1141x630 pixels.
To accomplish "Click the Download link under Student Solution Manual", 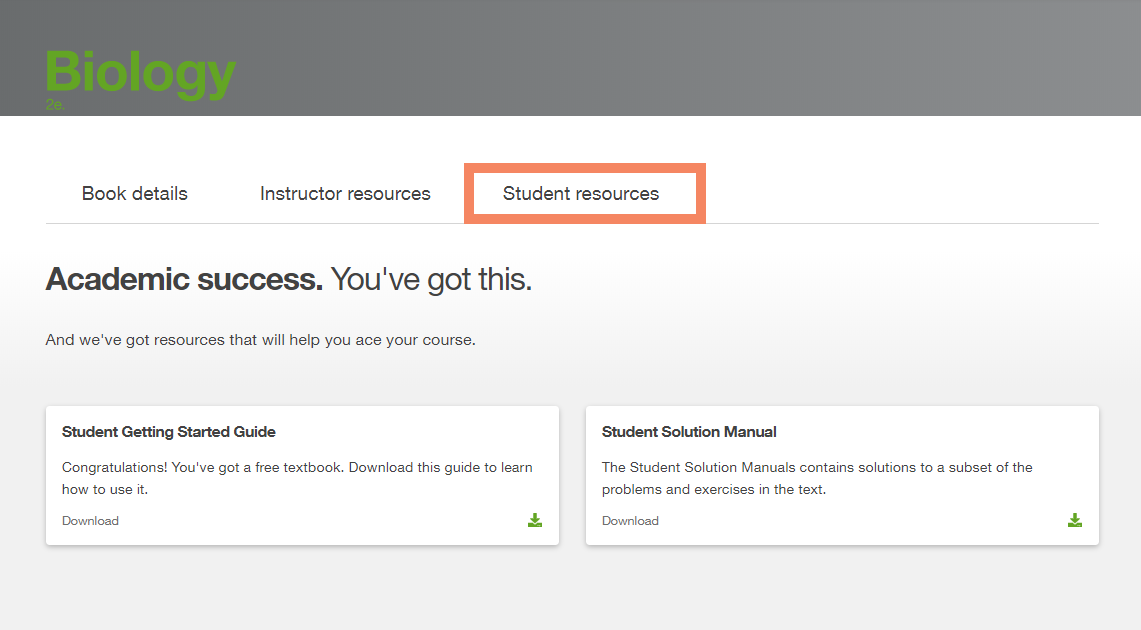I will click(x=630, y=520).
